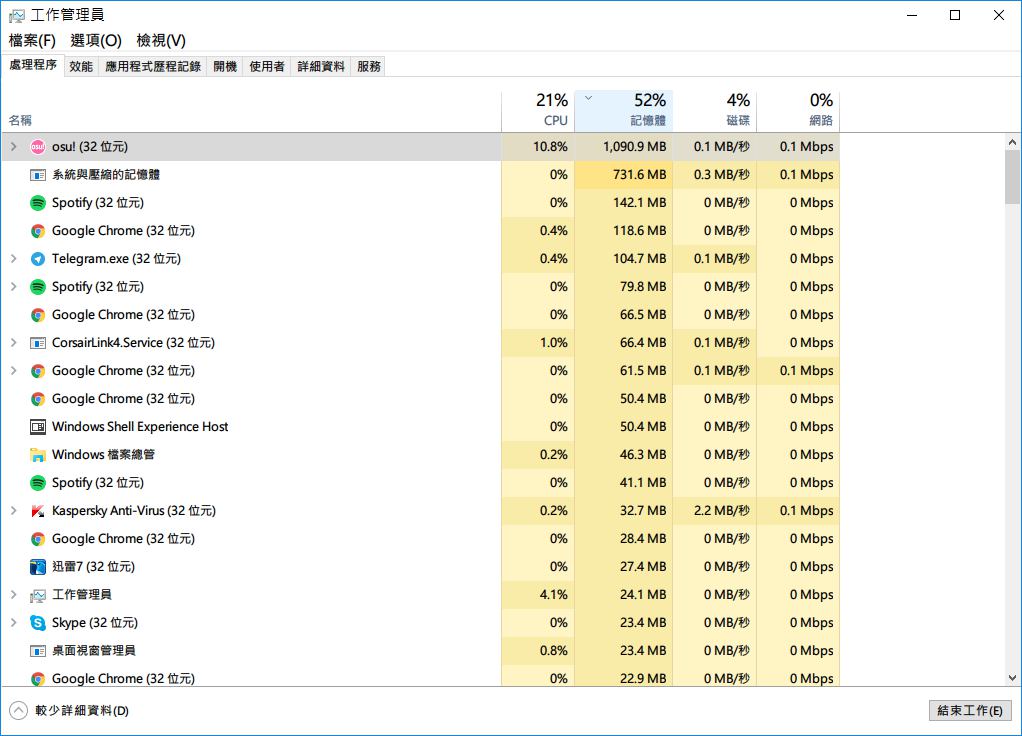This screenshot has width=1022, height=736.
Task: Expand the Telegram.exe process group
Action: coord(13,259)
